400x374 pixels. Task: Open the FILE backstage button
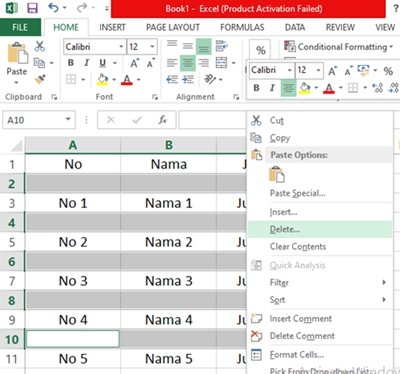(20, 27)
